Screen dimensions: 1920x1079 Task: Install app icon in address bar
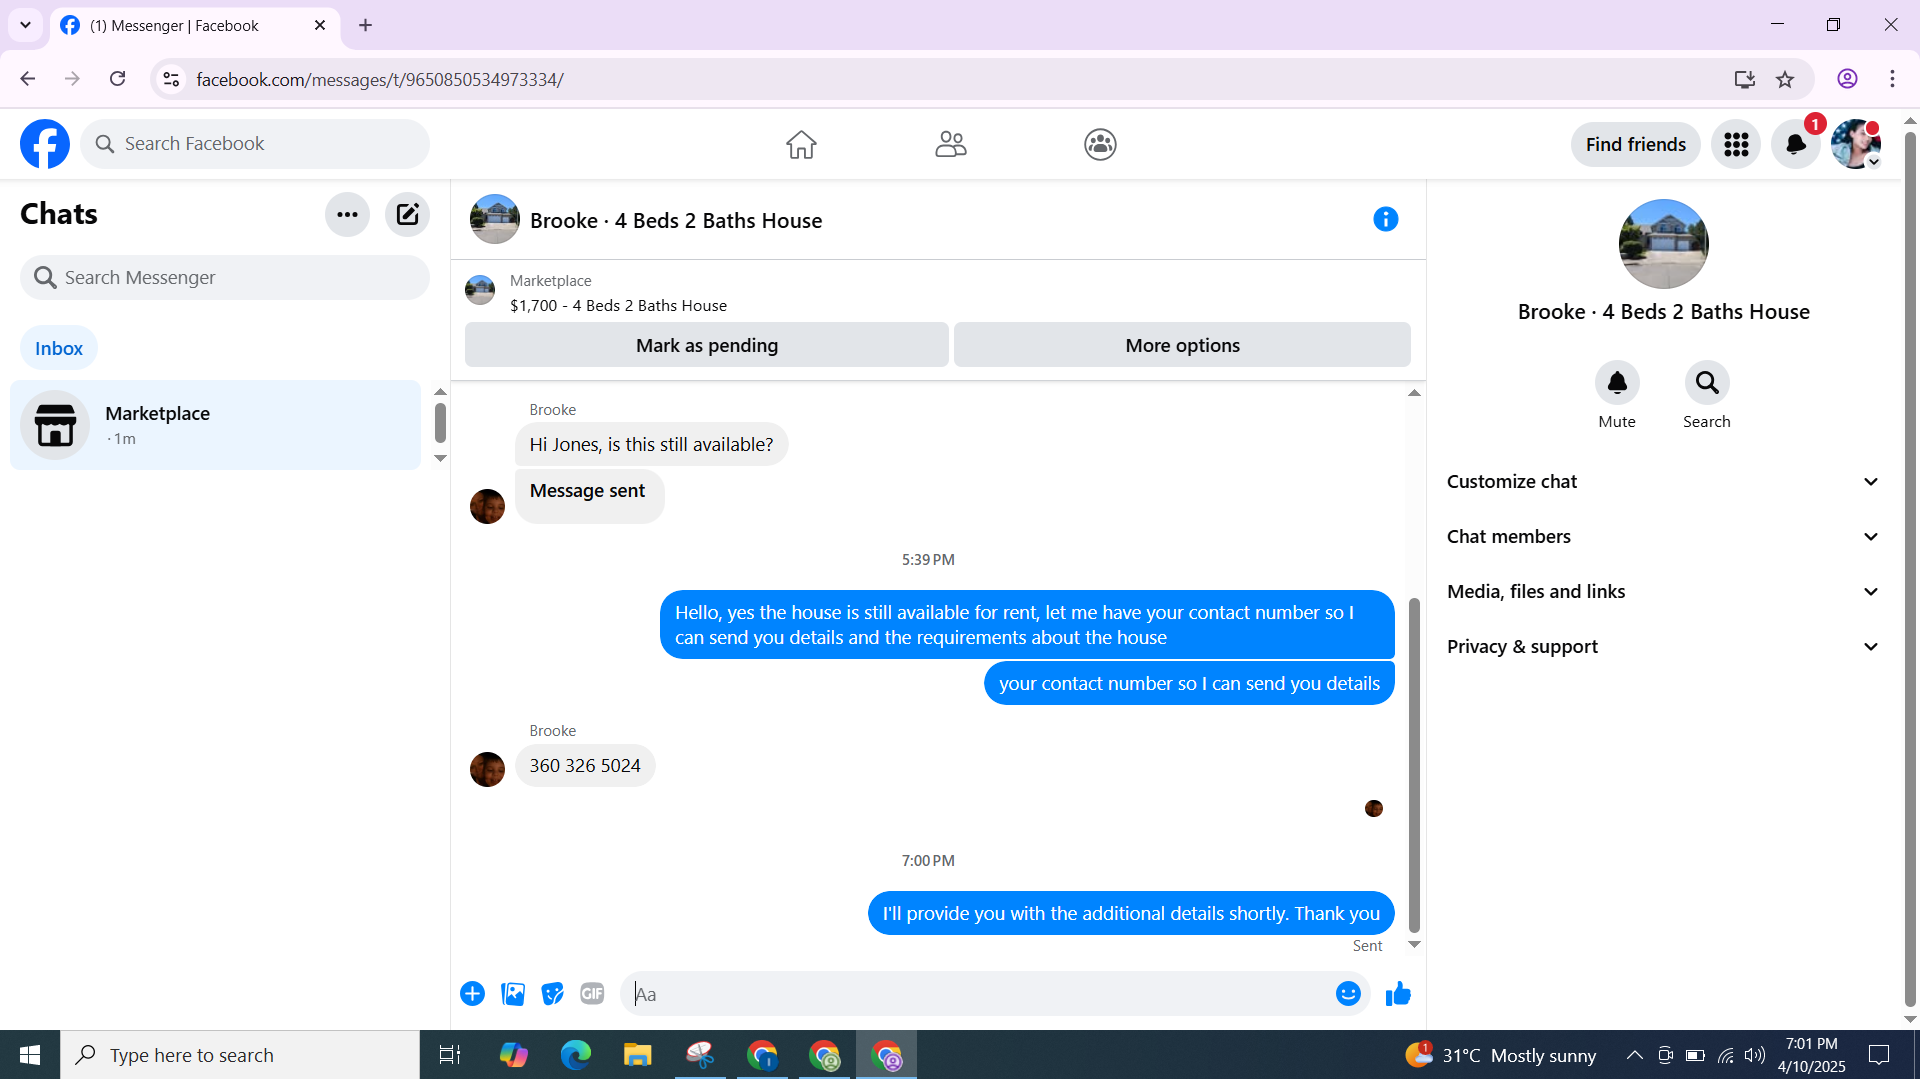[x=1745, y=79]
